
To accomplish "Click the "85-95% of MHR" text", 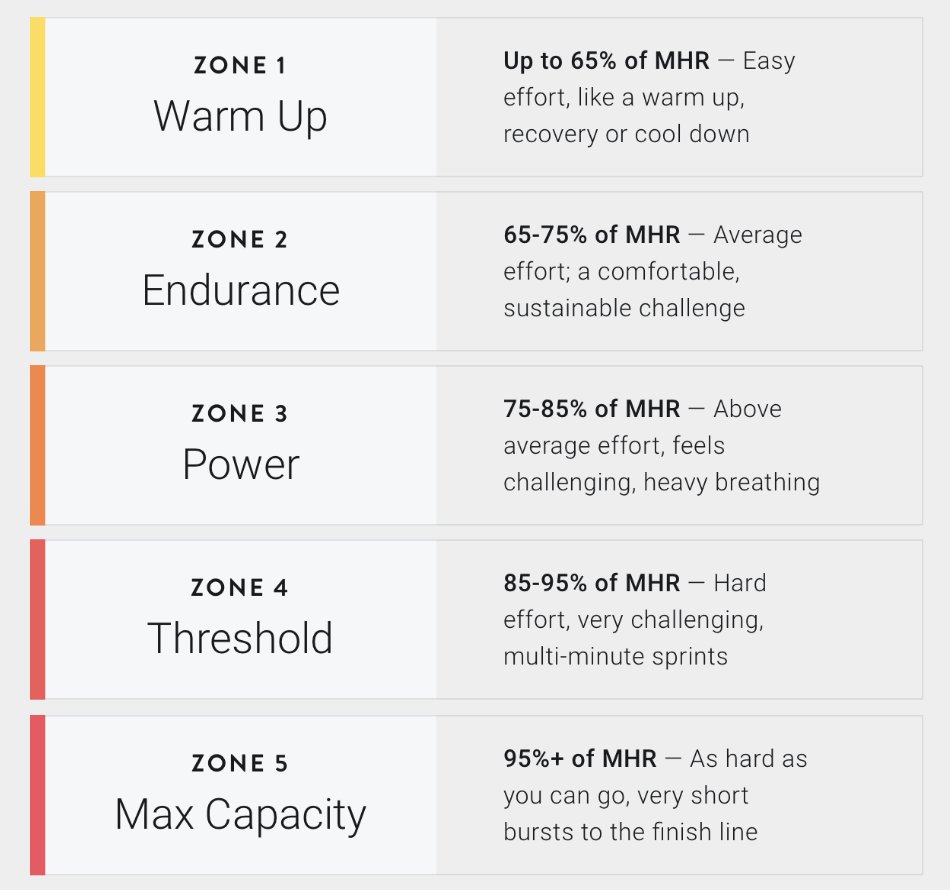I will pos(591,583).
